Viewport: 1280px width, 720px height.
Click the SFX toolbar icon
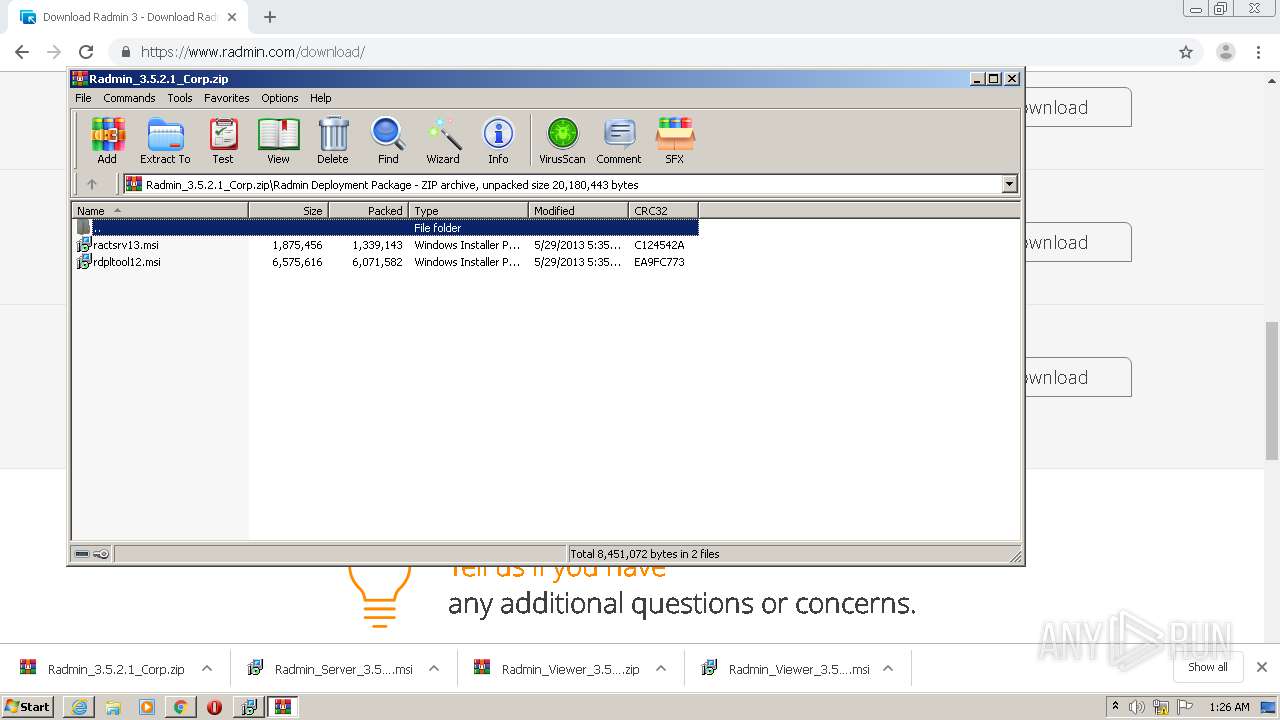[x=675, y=140]
